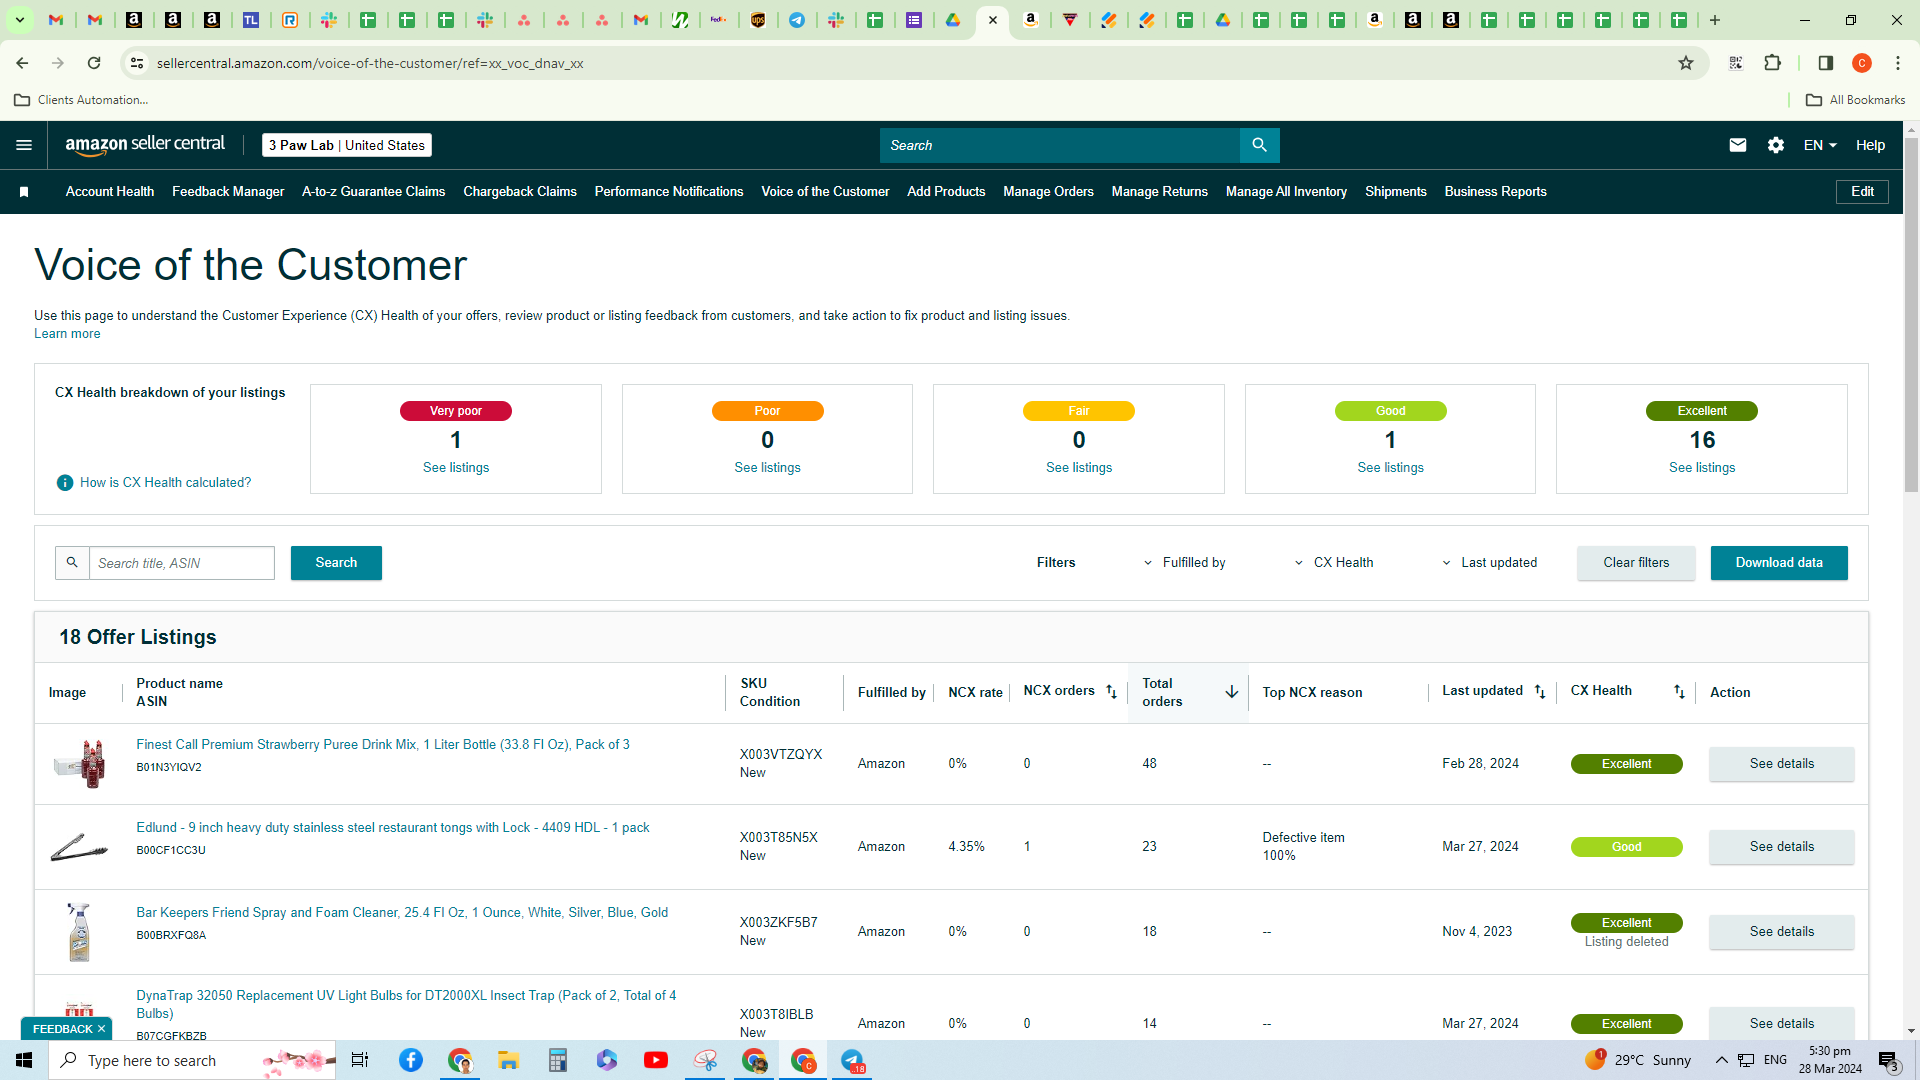This screenshot has height=1080, width=1920.
Task: Close the FEEDBACK tab with X
Action: coord(101,1029)
